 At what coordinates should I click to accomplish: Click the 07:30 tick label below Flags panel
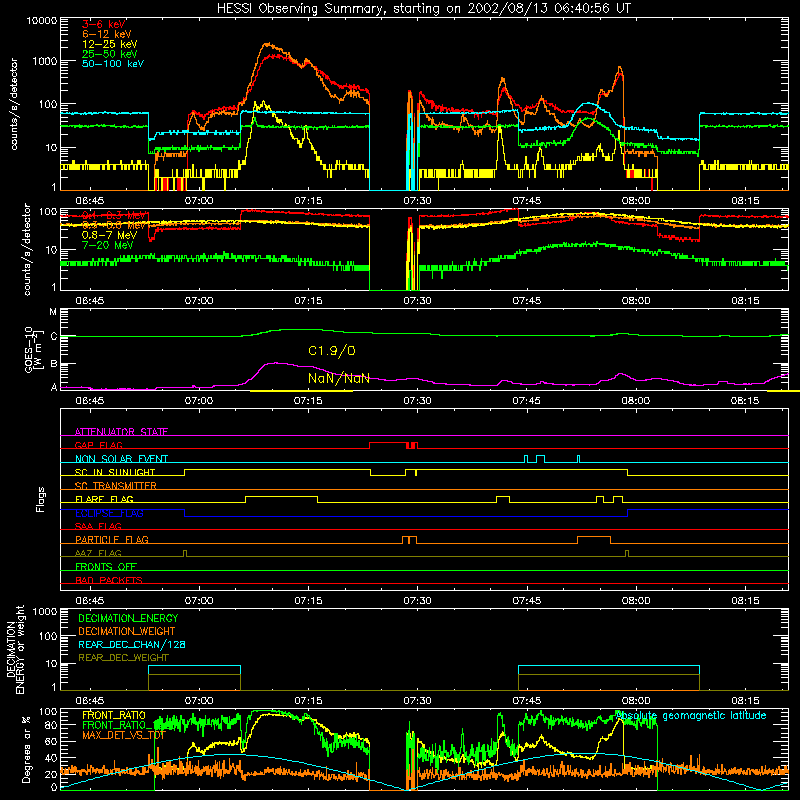pyautogui.click(x=417, y=601)
